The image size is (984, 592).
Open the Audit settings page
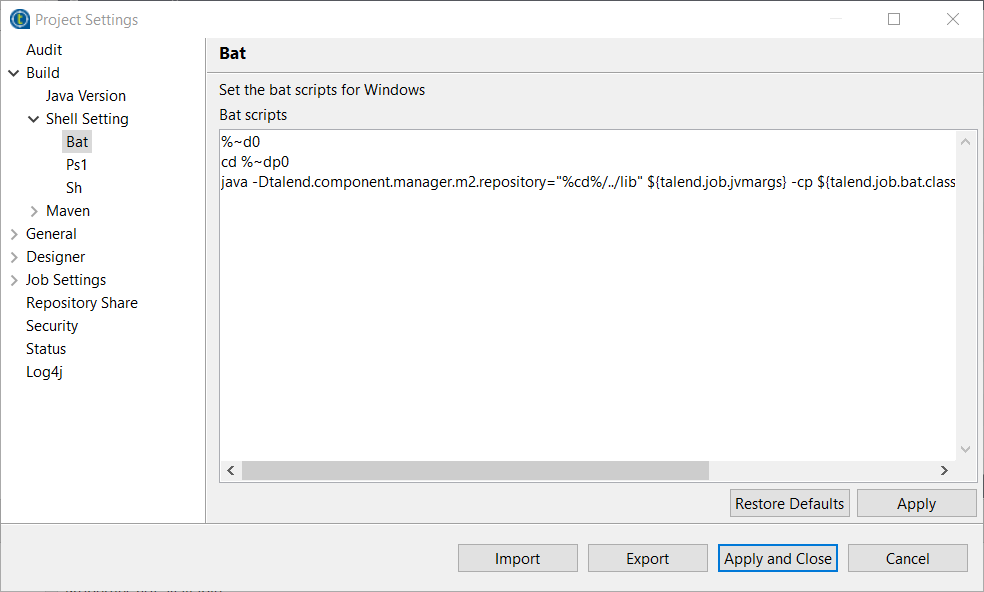(x=44, y=50)
